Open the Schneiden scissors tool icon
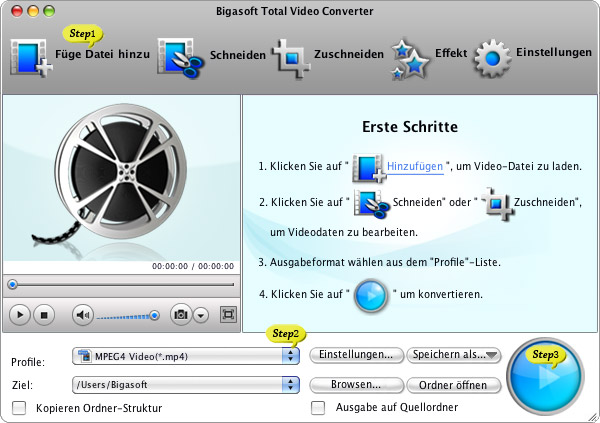 tap(181, 58)
